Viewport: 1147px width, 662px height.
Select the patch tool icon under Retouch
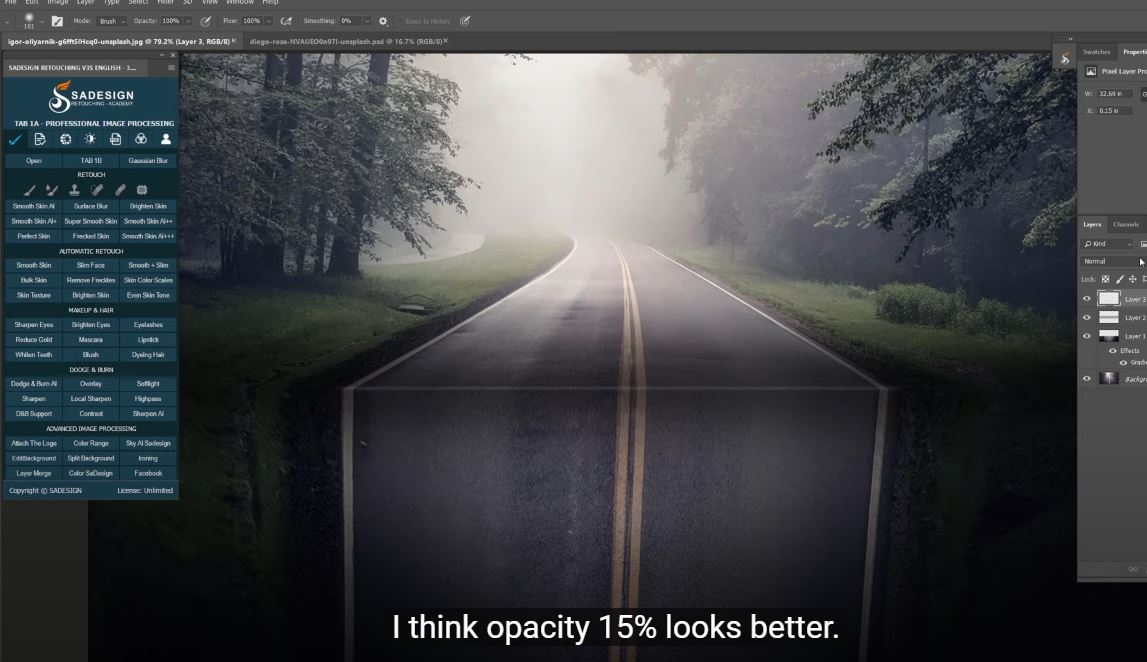click(142, 190)
